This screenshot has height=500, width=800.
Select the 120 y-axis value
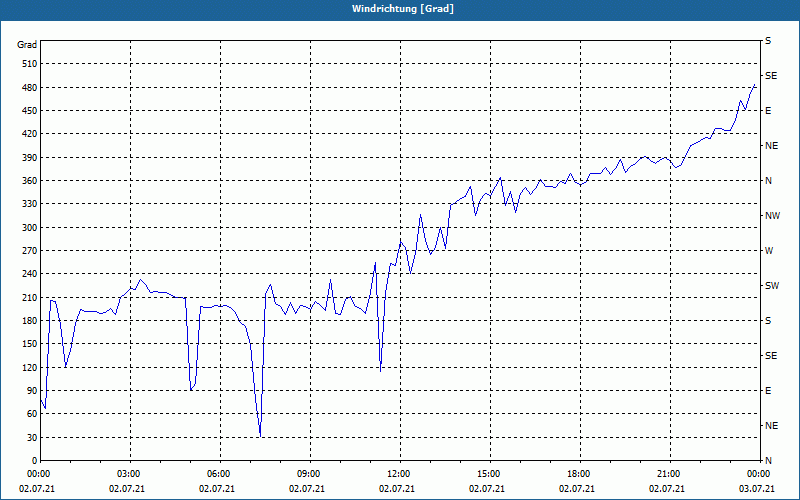(x=29, y=367)
